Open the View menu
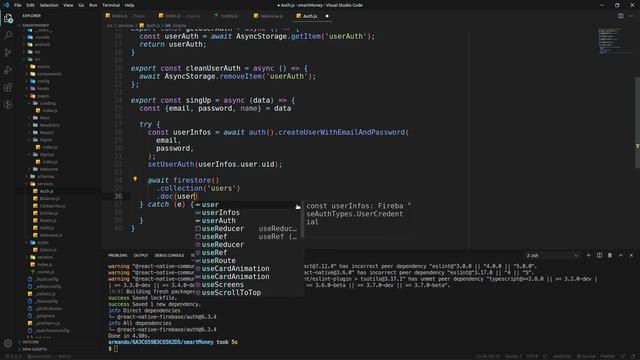The image size is (640, 360). click(68, 5)
